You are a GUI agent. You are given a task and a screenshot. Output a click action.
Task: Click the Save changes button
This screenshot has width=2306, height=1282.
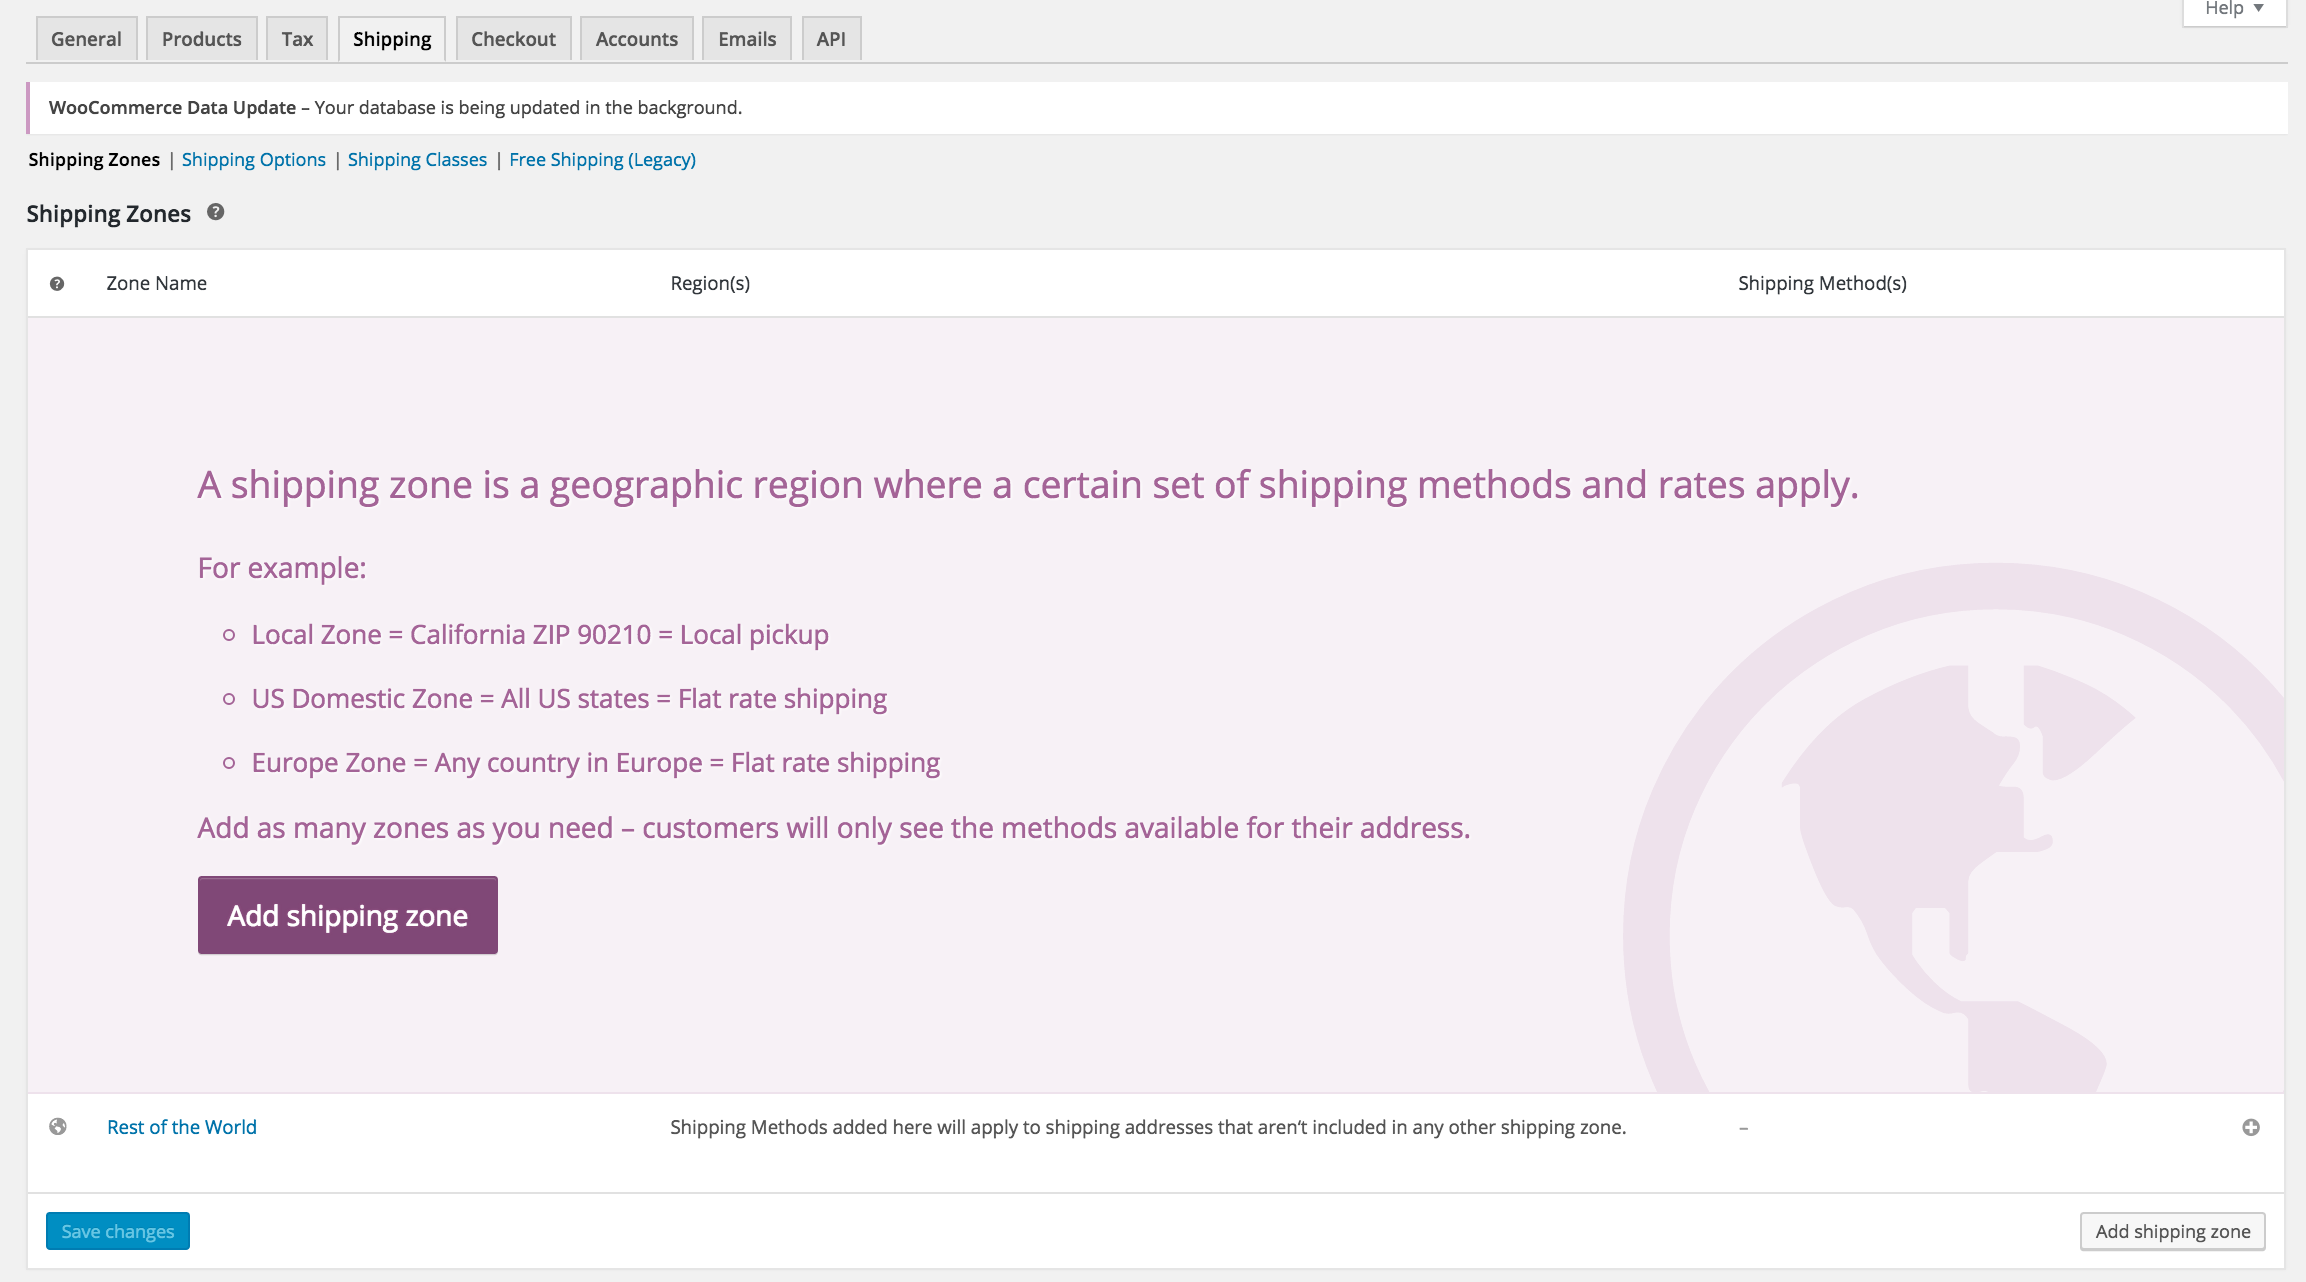click(118, 1231)
